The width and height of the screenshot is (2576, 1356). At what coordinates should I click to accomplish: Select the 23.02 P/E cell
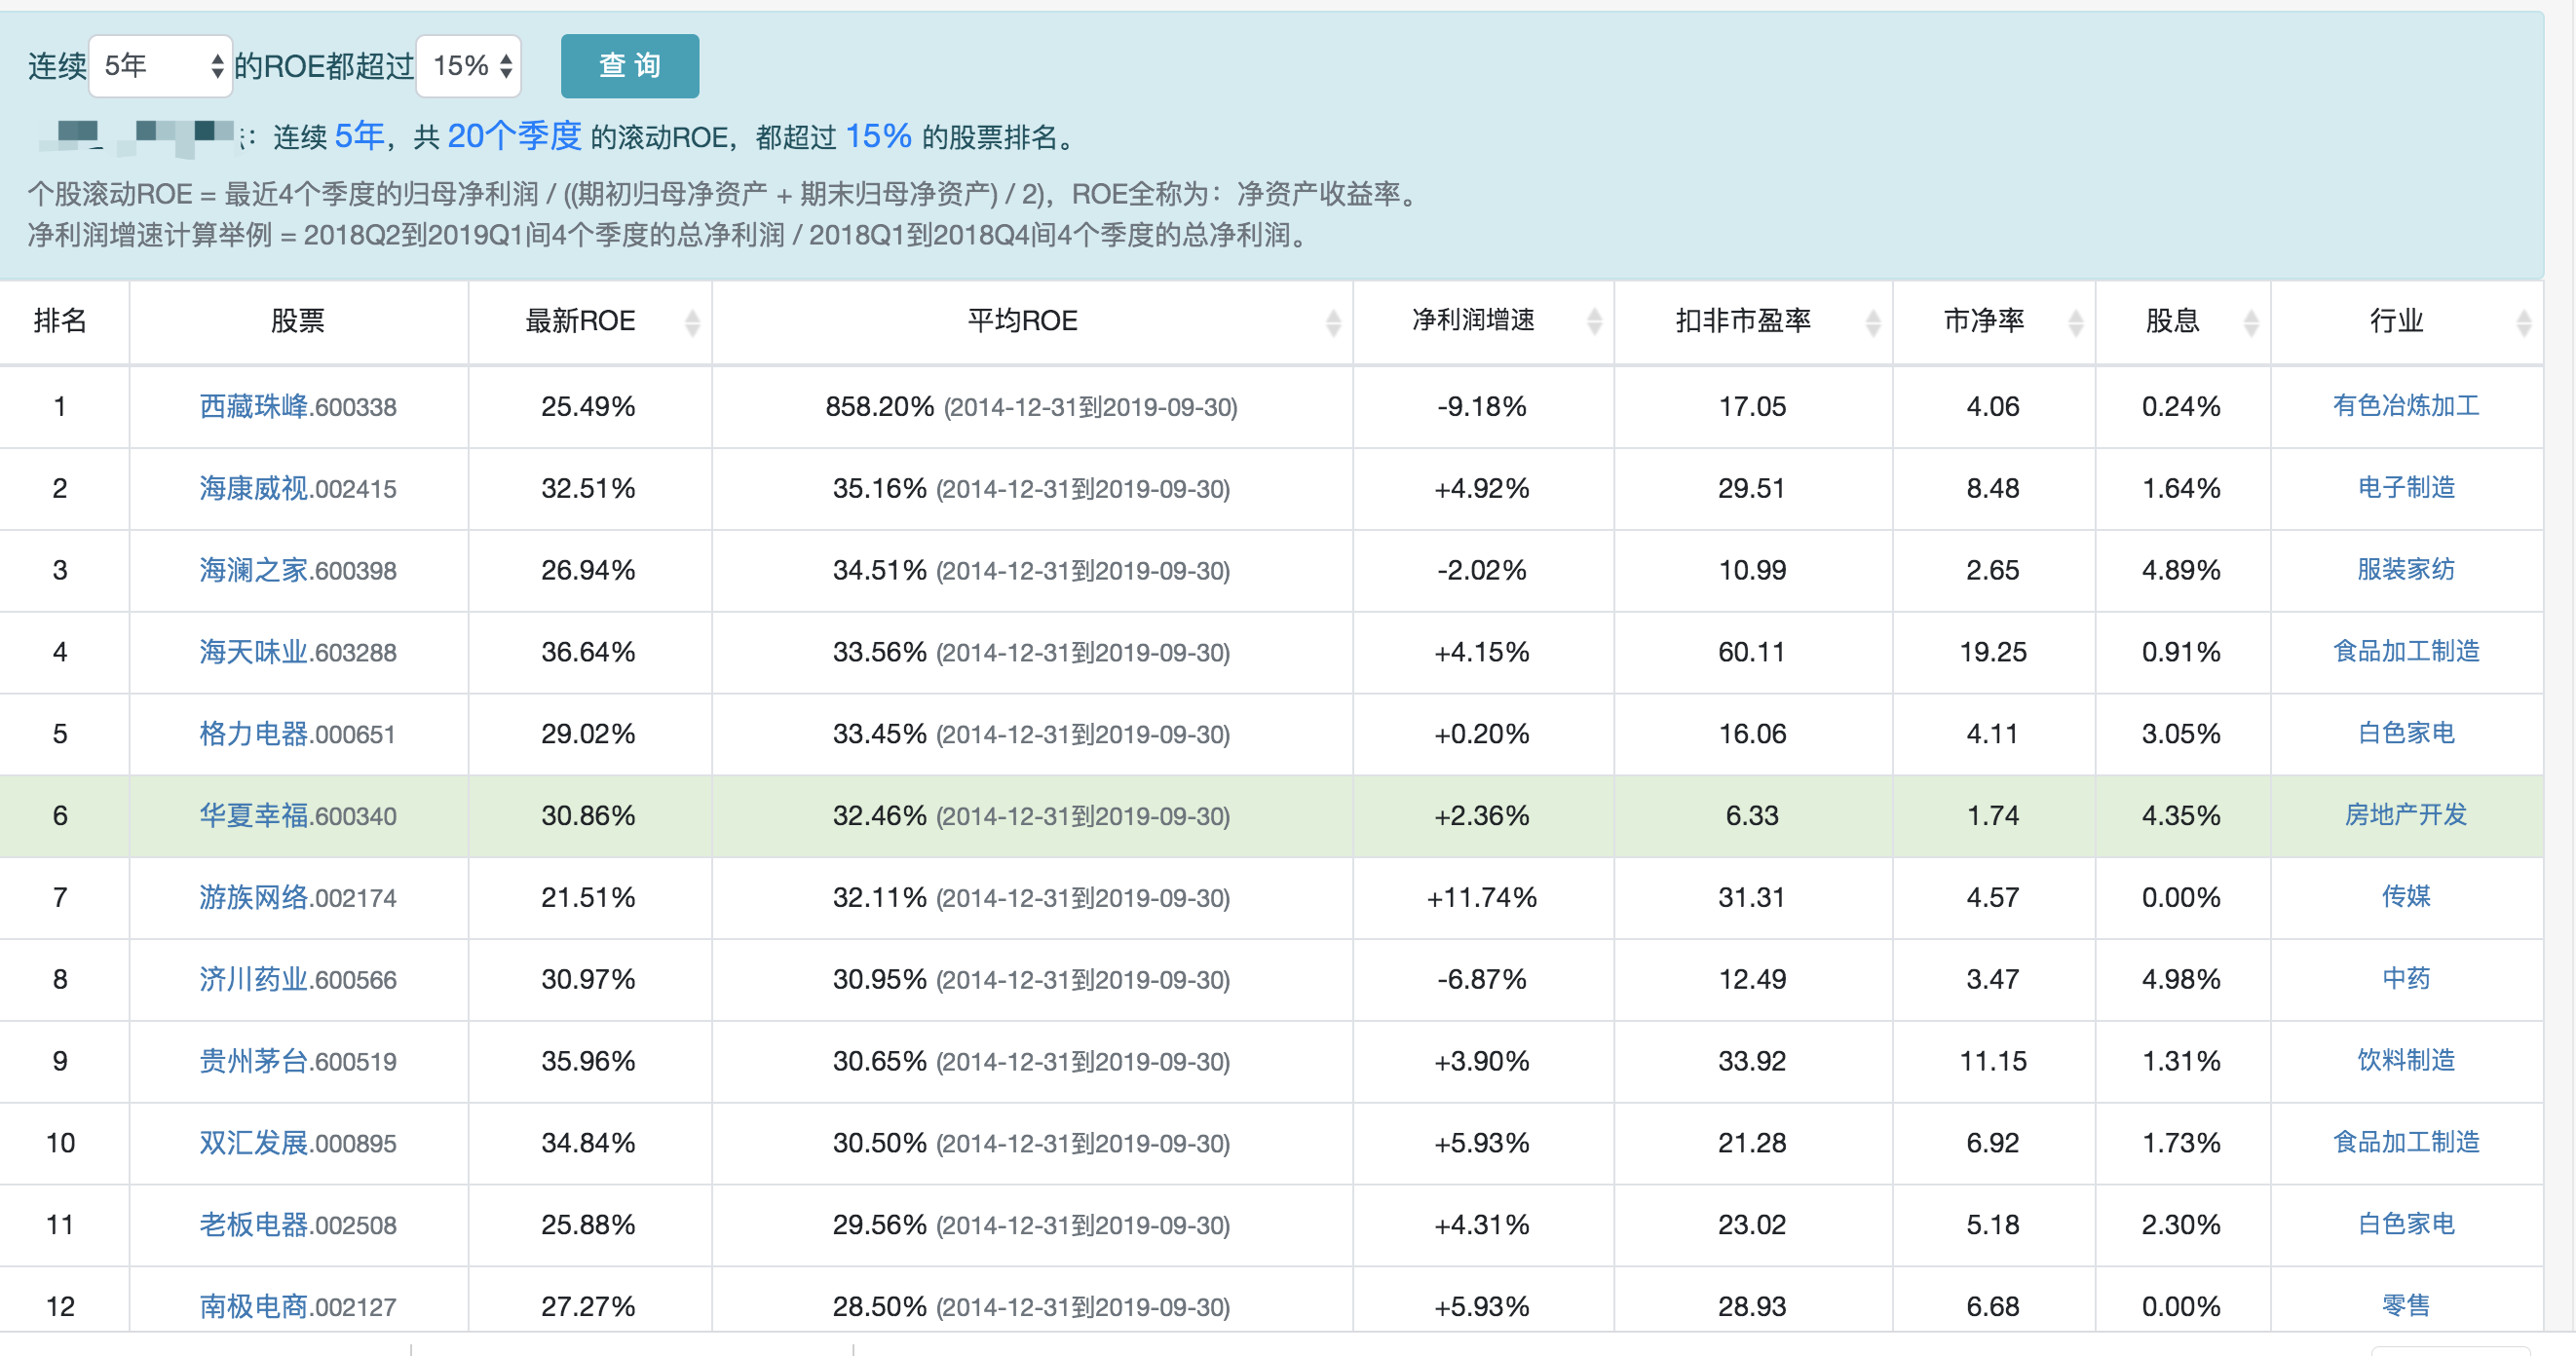click(1752, 1225)
